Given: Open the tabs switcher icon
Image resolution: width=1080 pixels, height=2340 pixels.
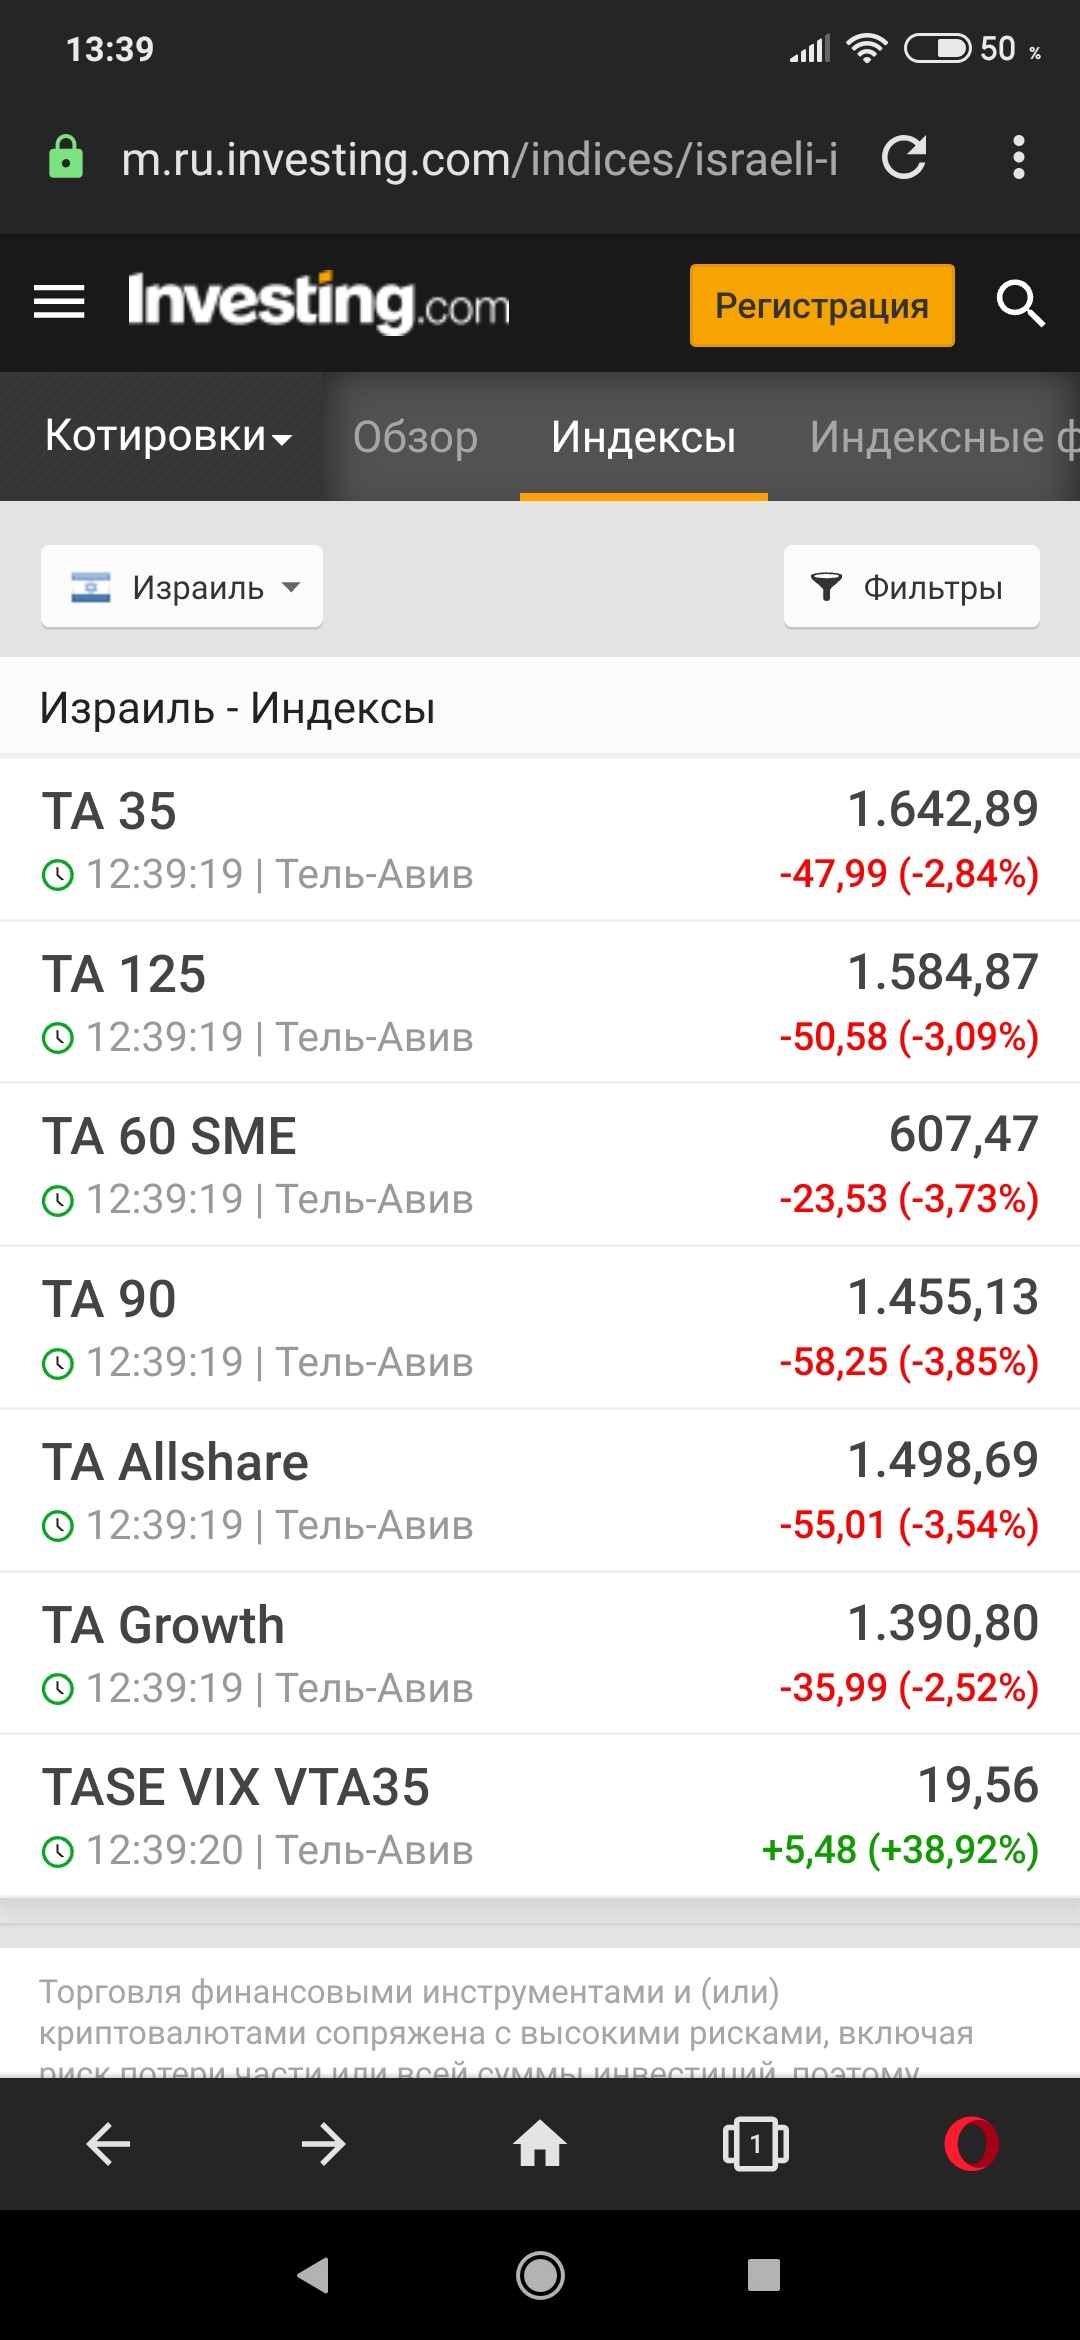Looking at the screenshot, I should click(755, 2144).
